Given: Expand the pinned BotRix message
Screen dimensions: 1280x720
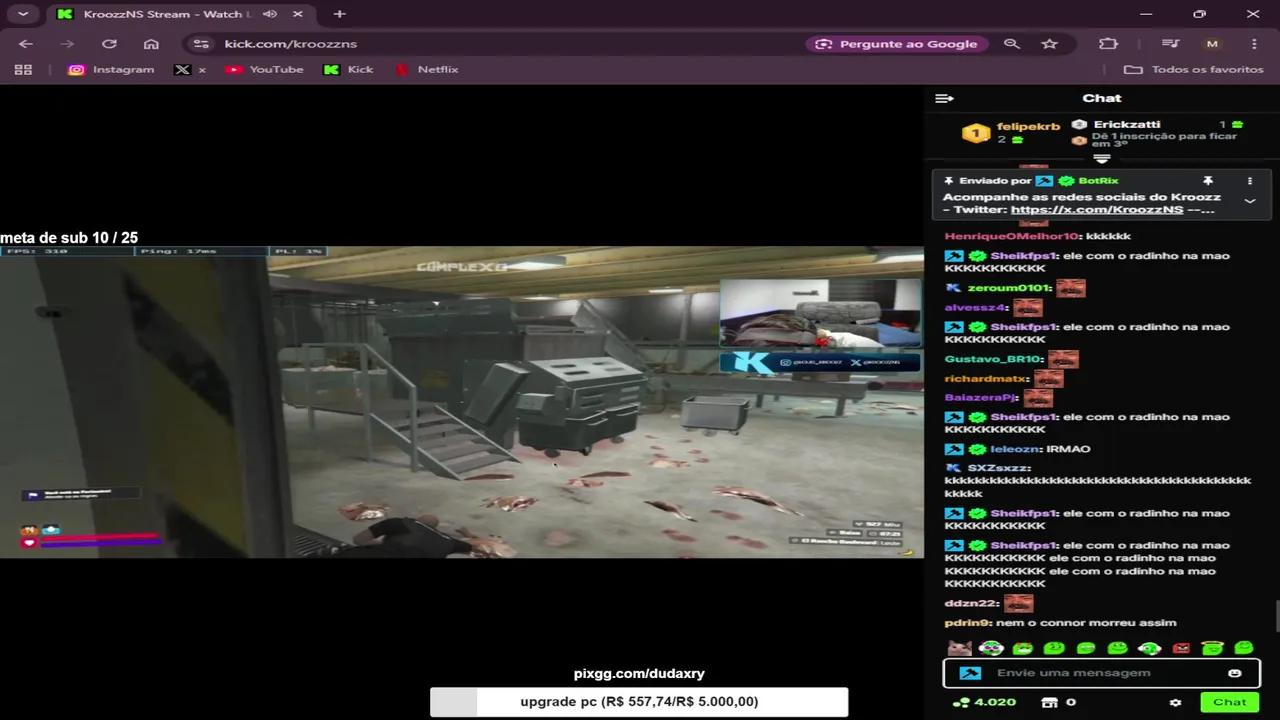Looking at the screenshot, I should pyautogui.click(x=1249, y=201).
